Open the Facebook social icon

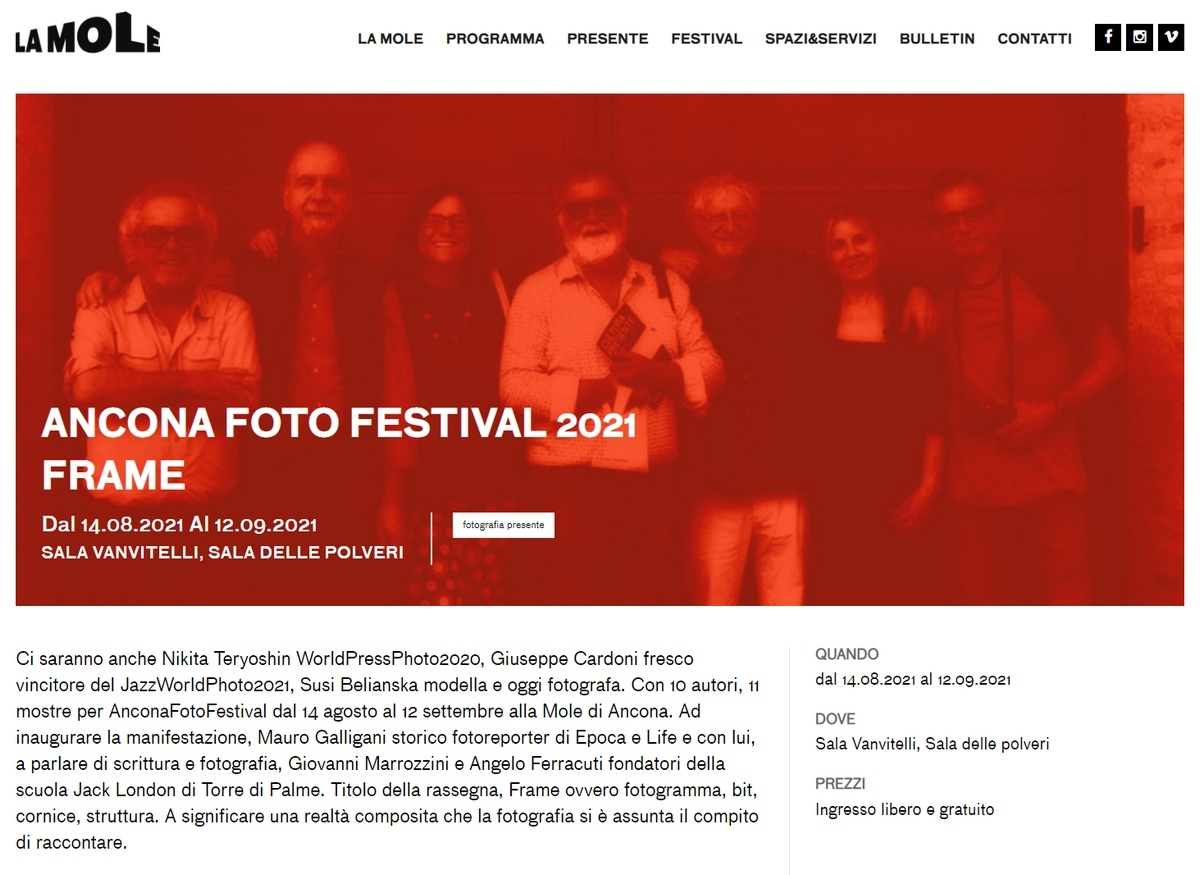pyautogui.click(x=1108, y=38)
